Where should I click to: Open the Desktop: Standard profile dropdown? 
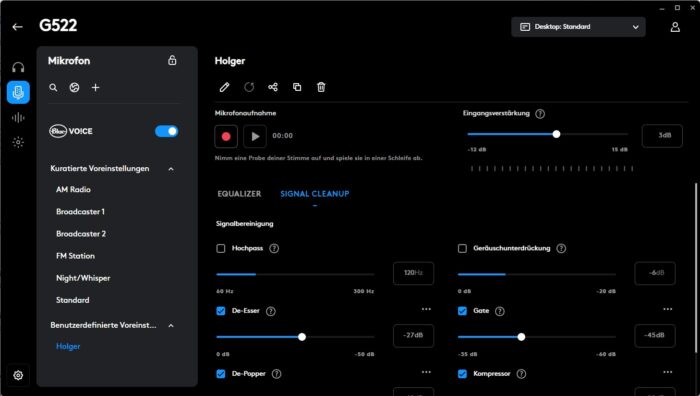pyautogui.click(x=578, y=27)
